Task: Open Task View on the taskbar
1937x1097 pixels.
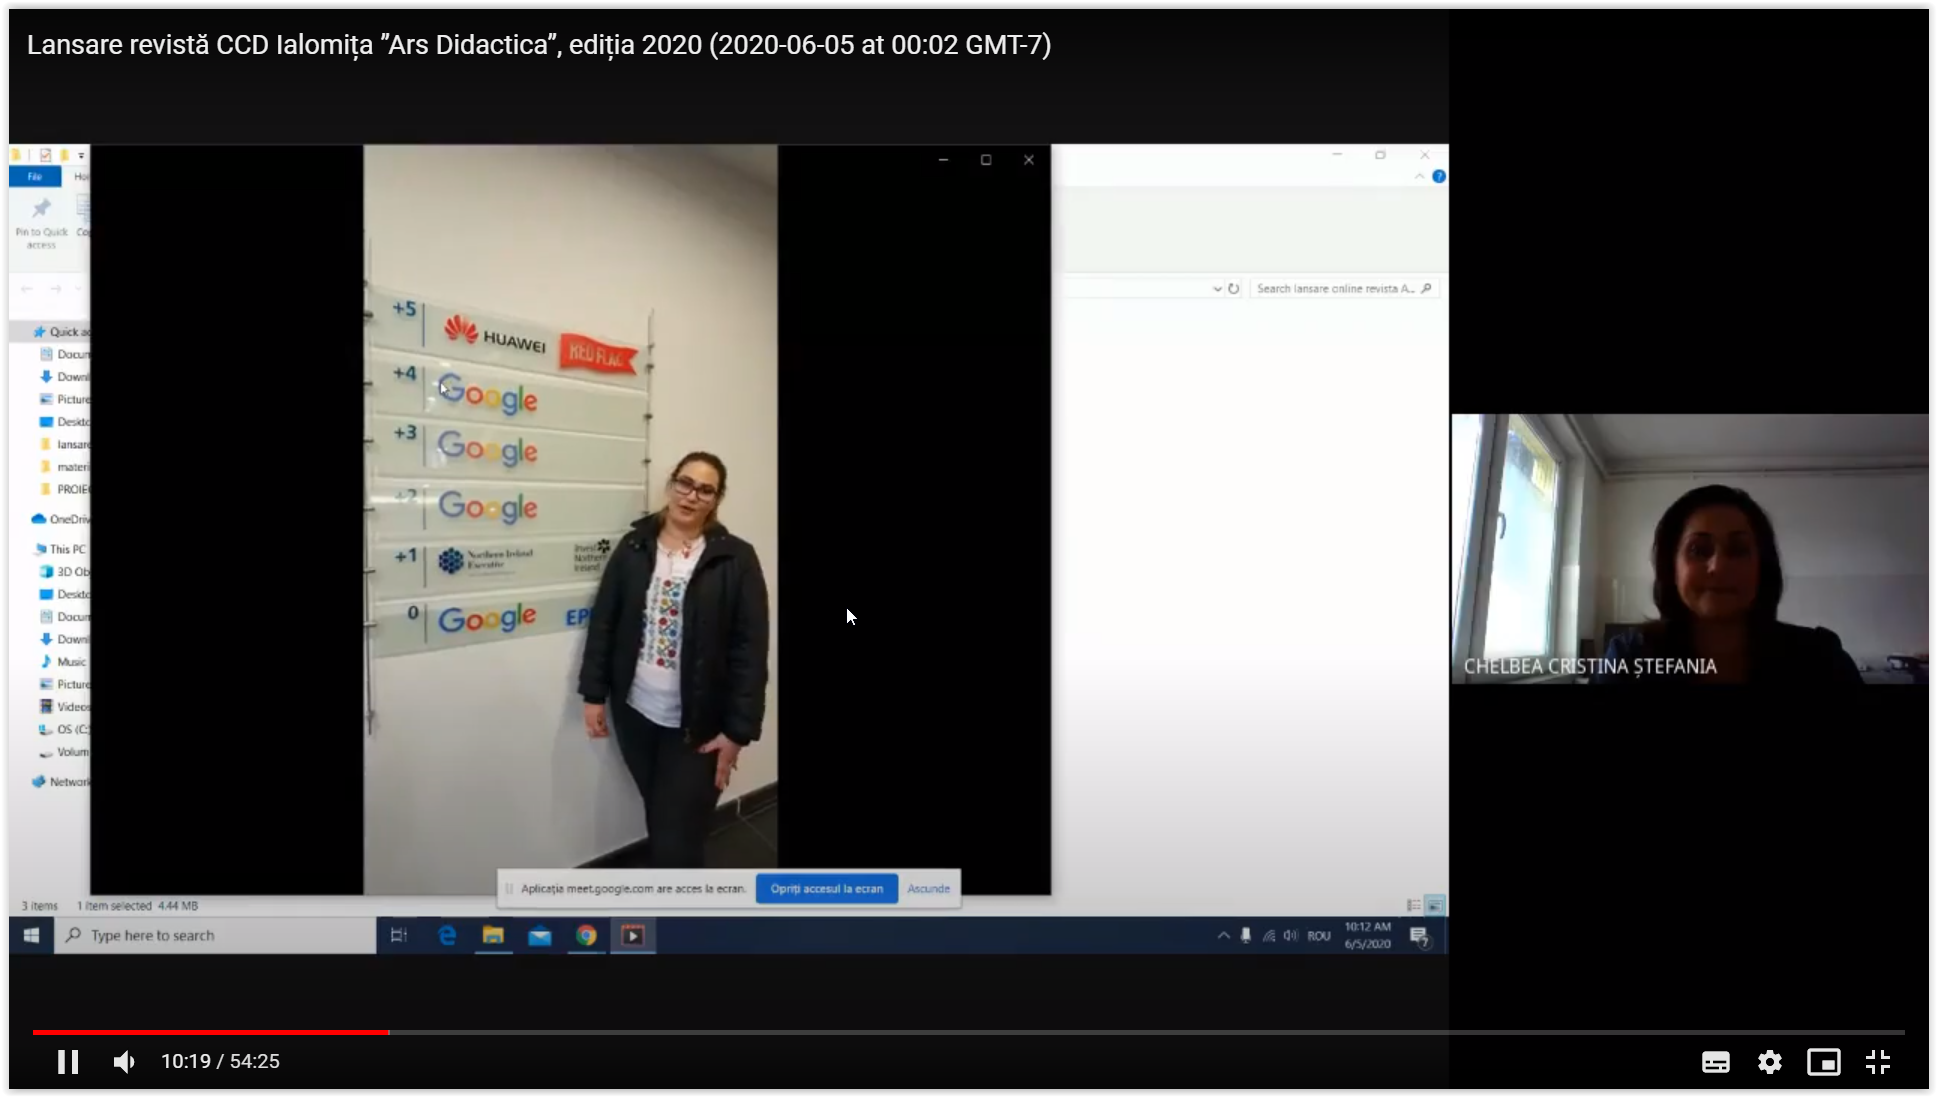Action: click(399, 935)
